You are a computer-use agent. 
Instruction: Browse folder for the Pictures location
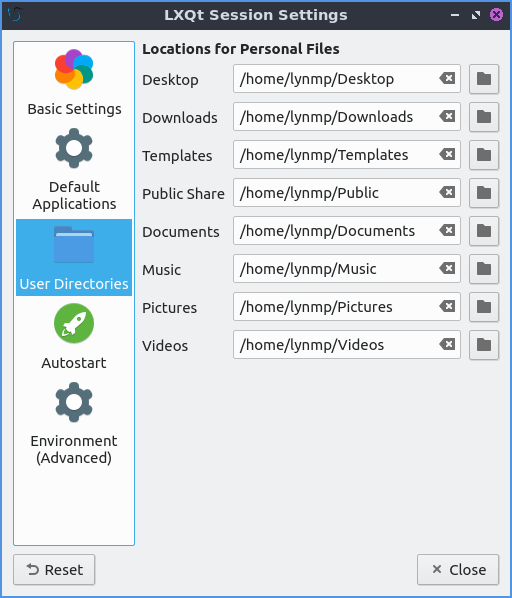click(x=484, y=307)
